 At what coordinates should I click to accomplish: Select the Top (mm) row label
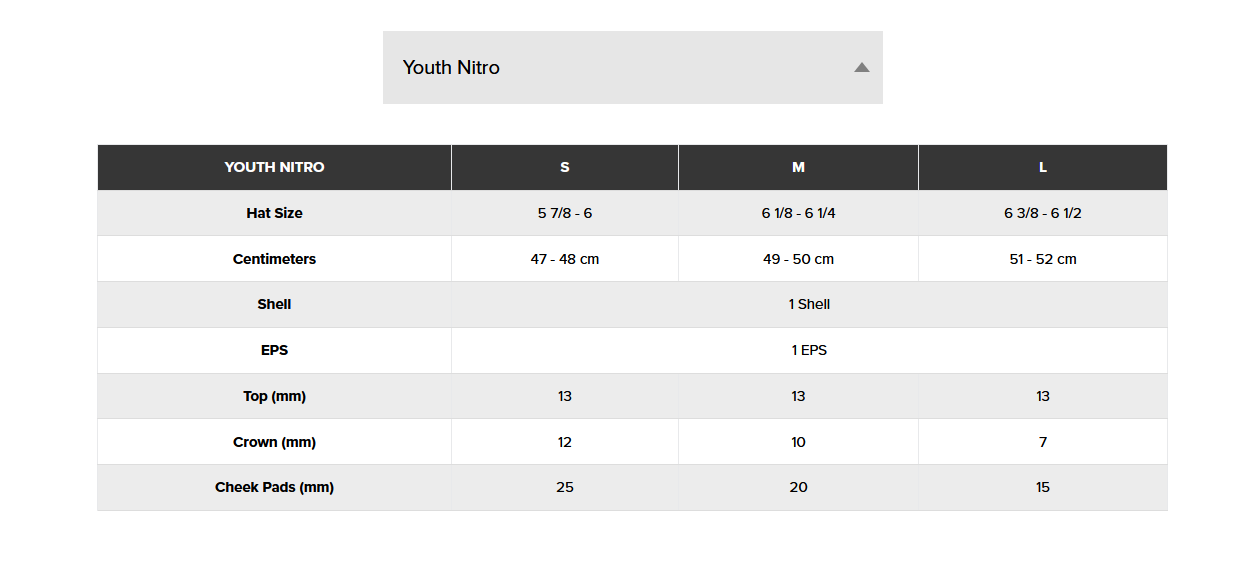coord(274,396)
